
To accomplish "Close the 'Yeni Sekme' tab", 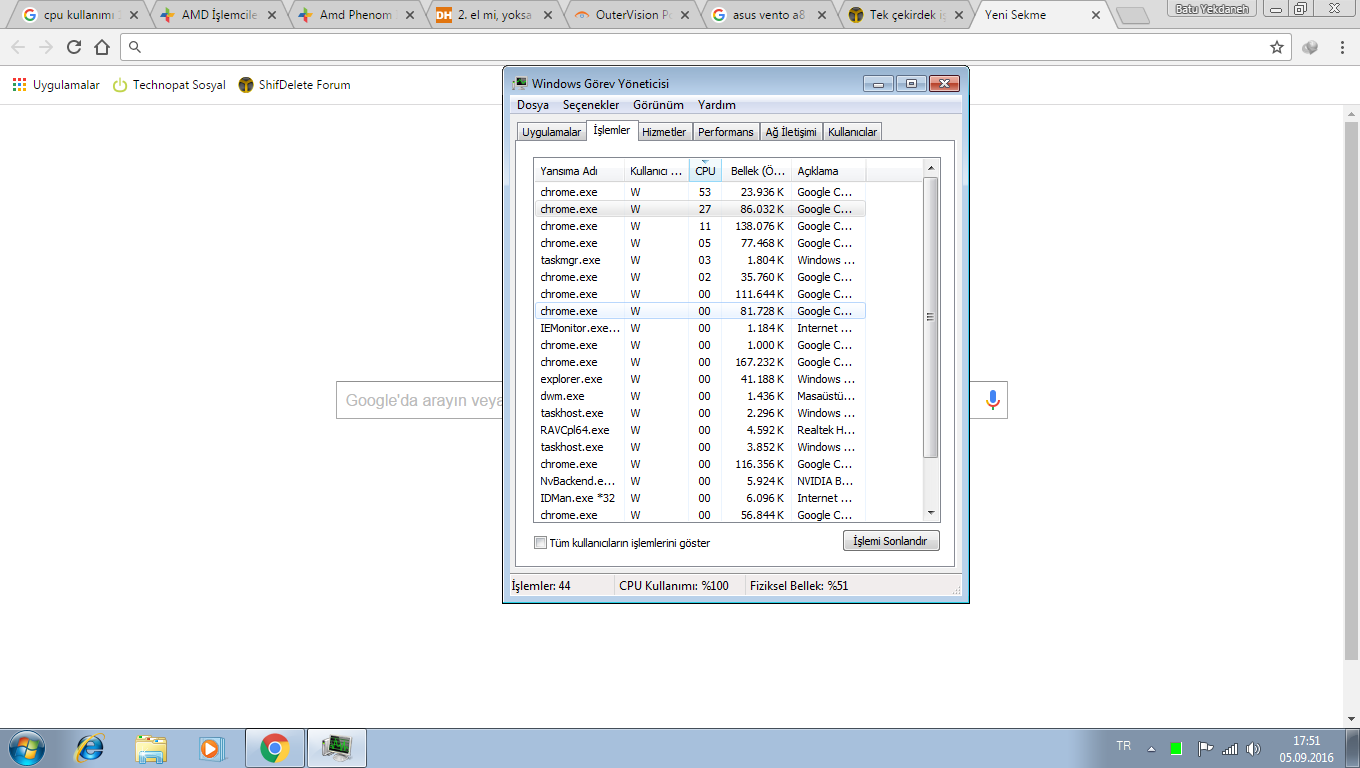I will click(1096, 16).
